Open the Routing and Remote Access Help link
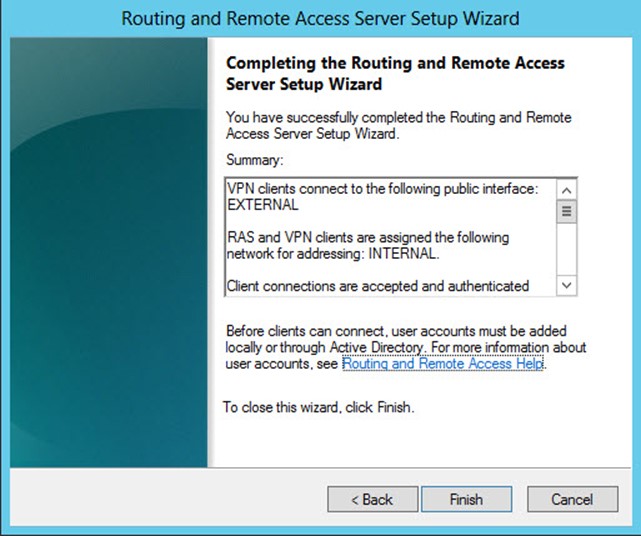641x536 pixels. [x=443, y=363]
